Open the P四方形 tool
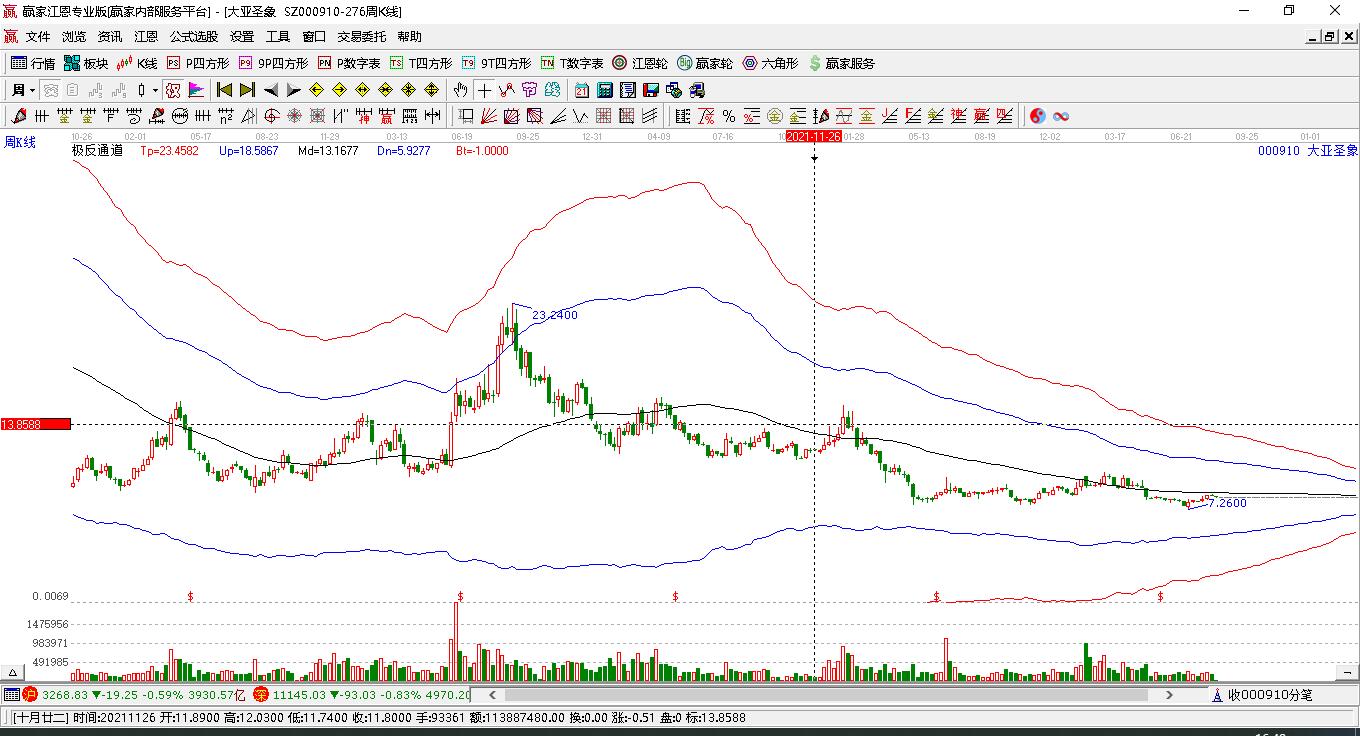Viewport: 1360px width, 736px height. tap(198, 63)
